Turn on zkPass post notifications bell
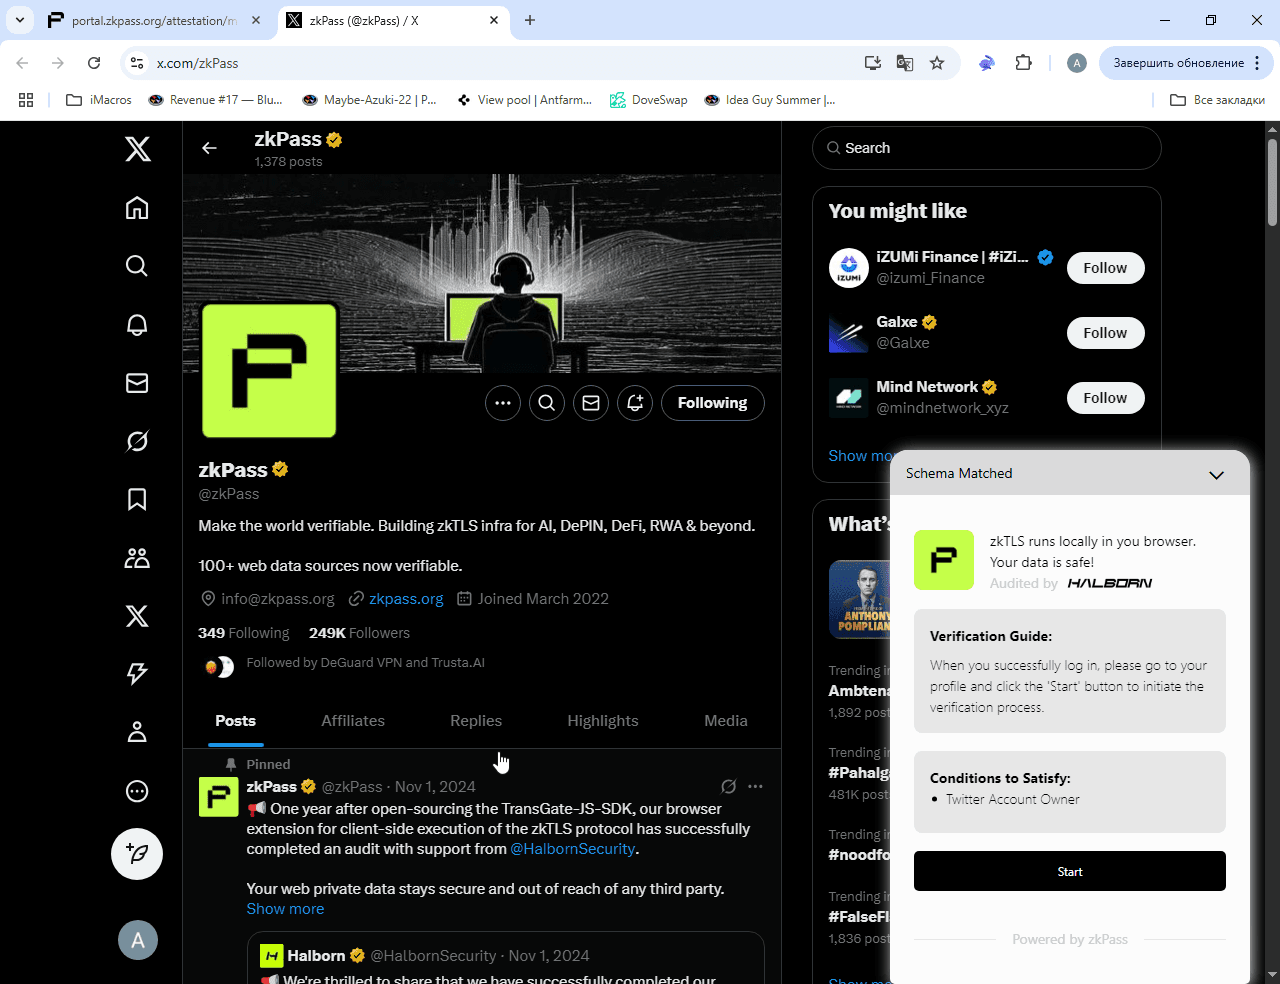The image size is (1280, 984). click(x=635, y=403)
